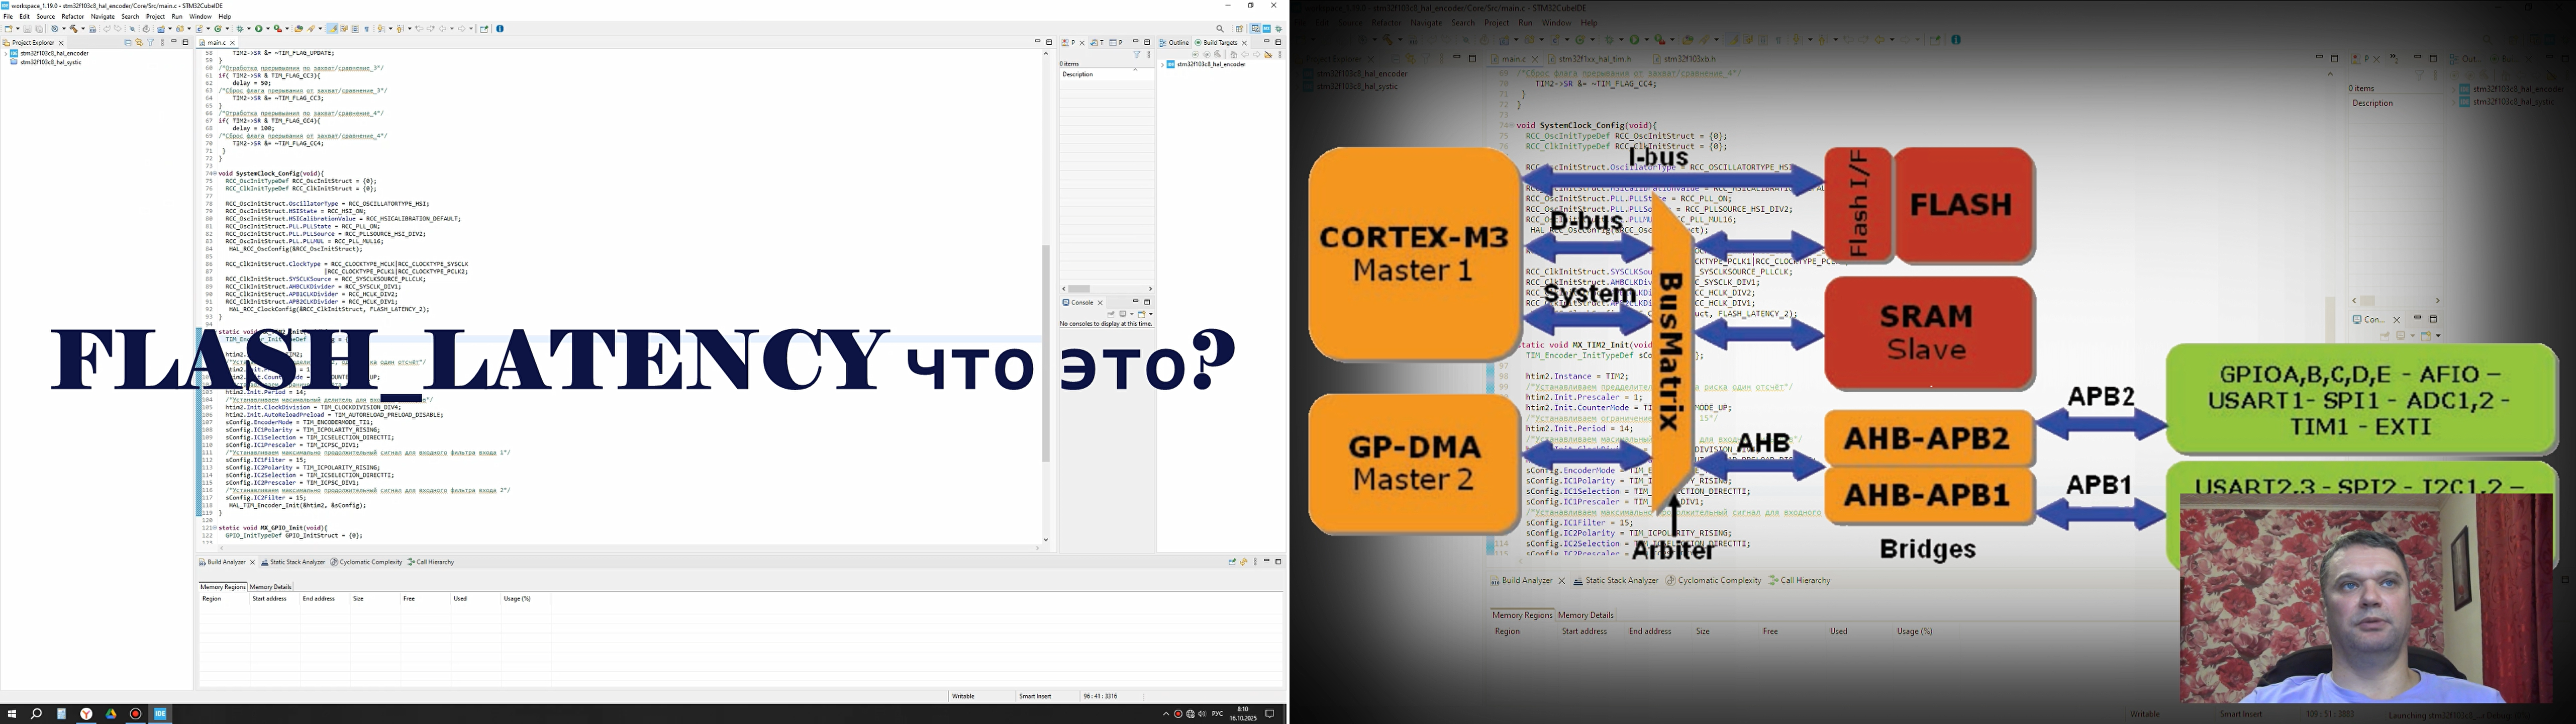Open Windows notification center in taskbar
The image size is (2576, 724).
pyautogui.click(x=1270, y=714)
